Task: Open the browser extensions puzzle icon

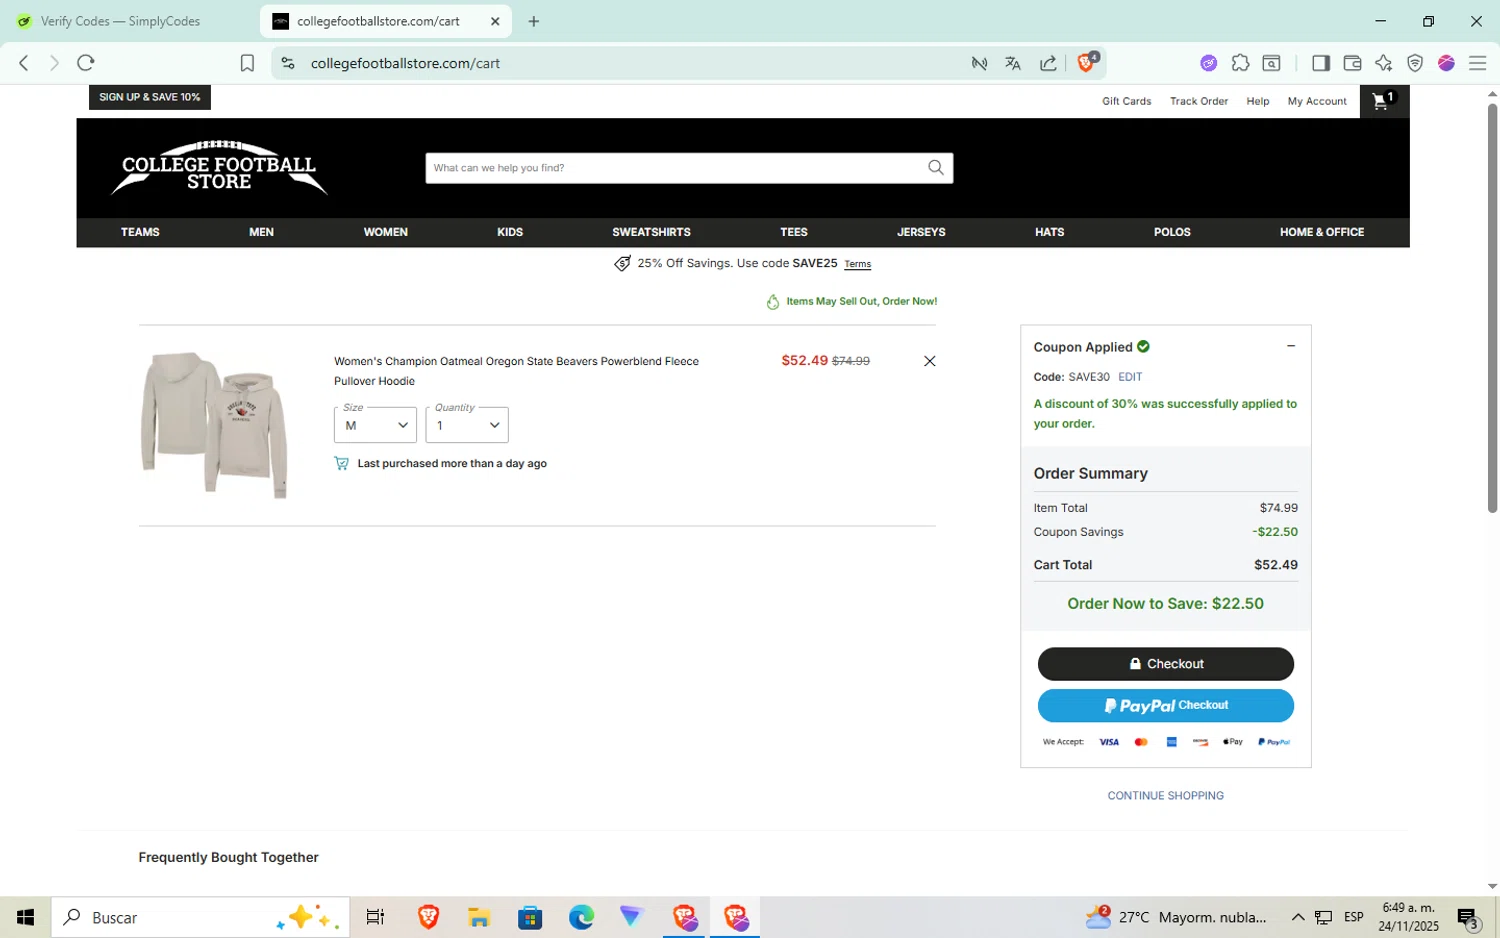Action: click(x=1240, y=63)
